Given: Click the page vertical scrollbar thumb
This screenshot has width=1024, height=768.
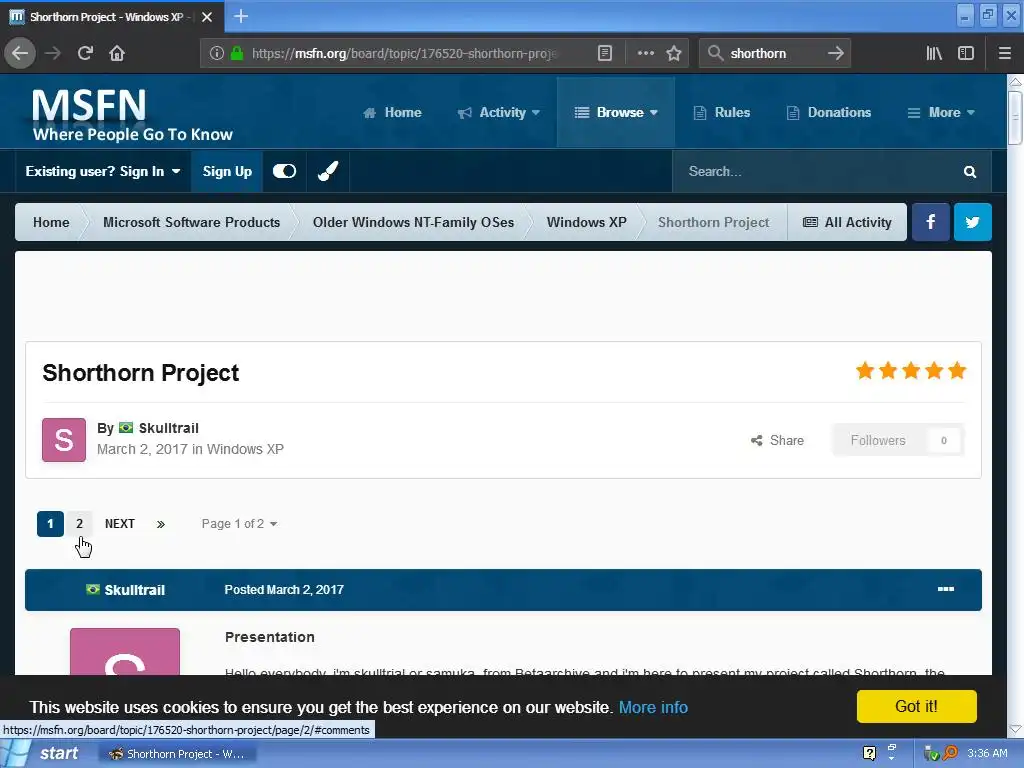Looking at the screenshot, I should pyautogui.click(x=1015, y=118).
